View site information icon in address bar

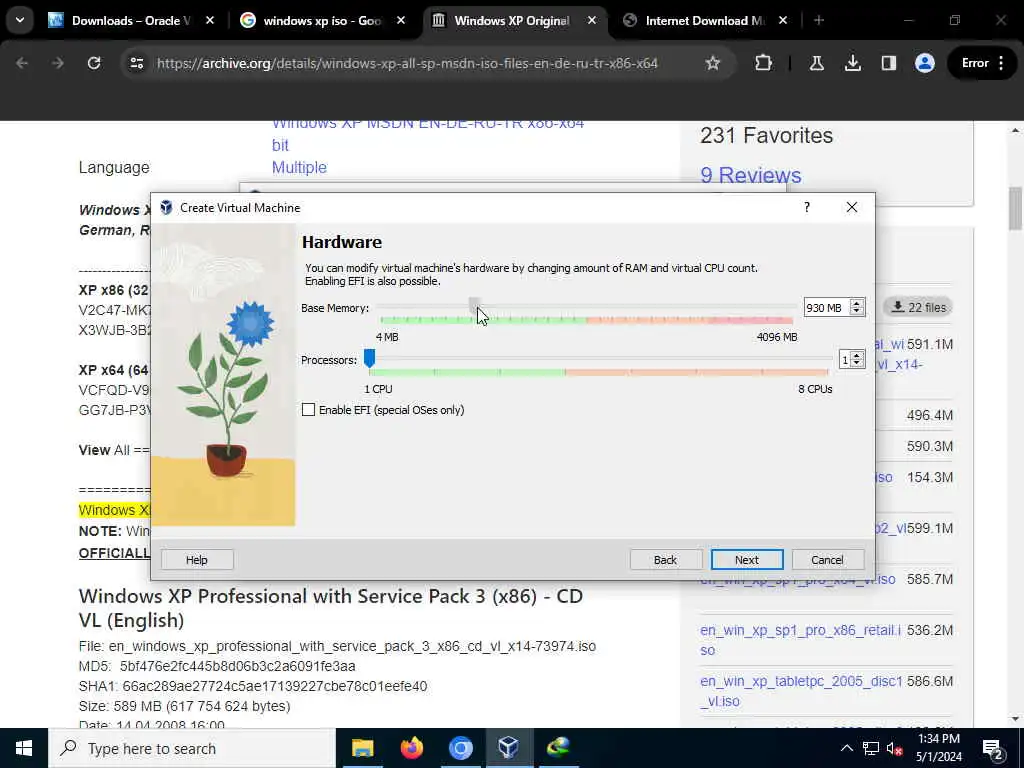136,63
